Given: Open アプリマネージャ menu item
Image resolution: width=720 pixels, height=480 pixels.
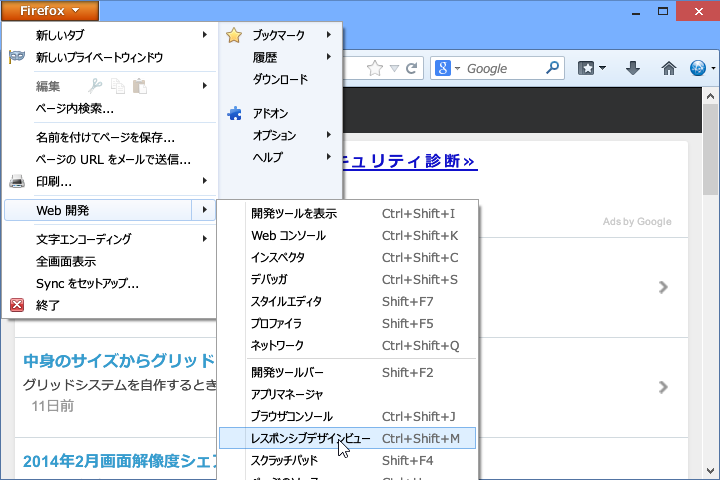Looking at the screenshot, I should coord(348,394).
